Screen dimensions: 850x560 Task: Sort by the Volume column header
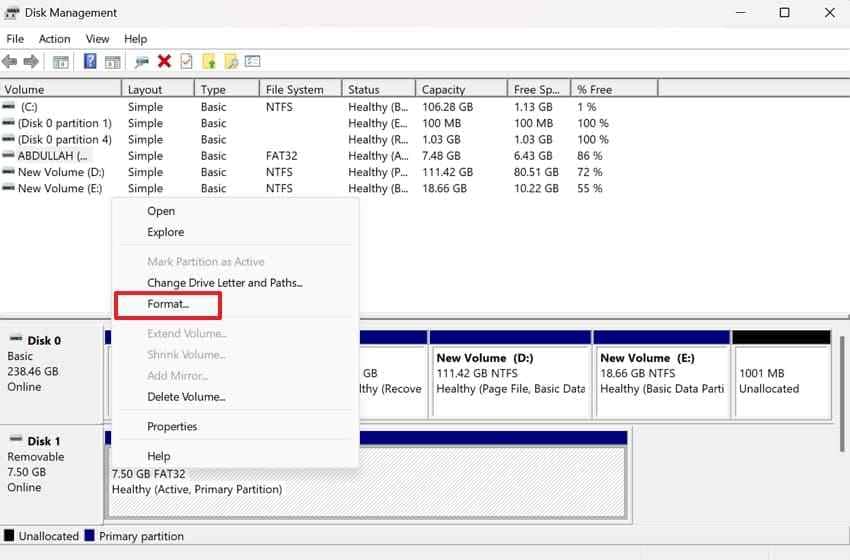click(x=61, y=89)
